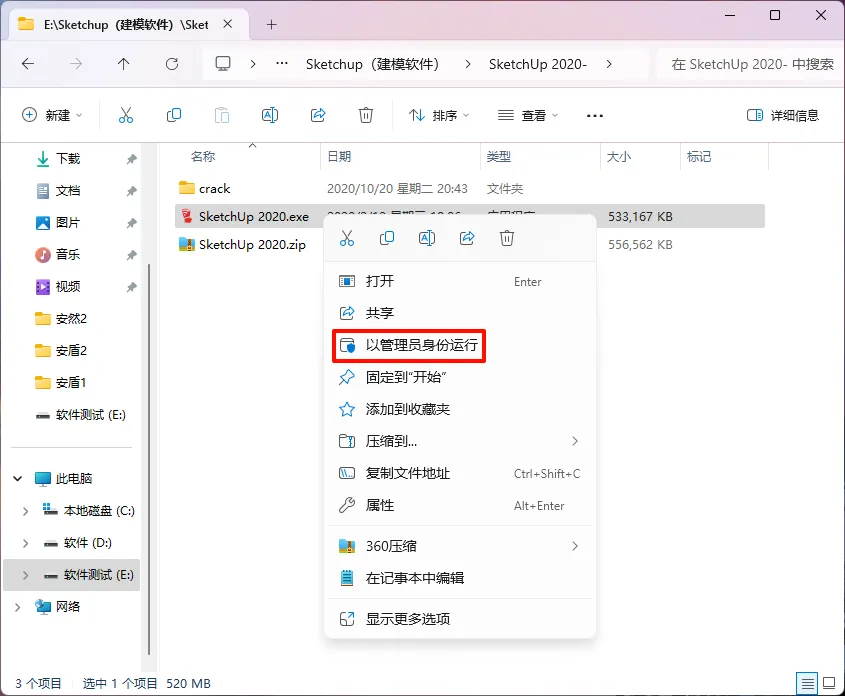The image size is (845, 696).
Task: Switch to large thumbnails view in status bar
Action: [829, 684]
